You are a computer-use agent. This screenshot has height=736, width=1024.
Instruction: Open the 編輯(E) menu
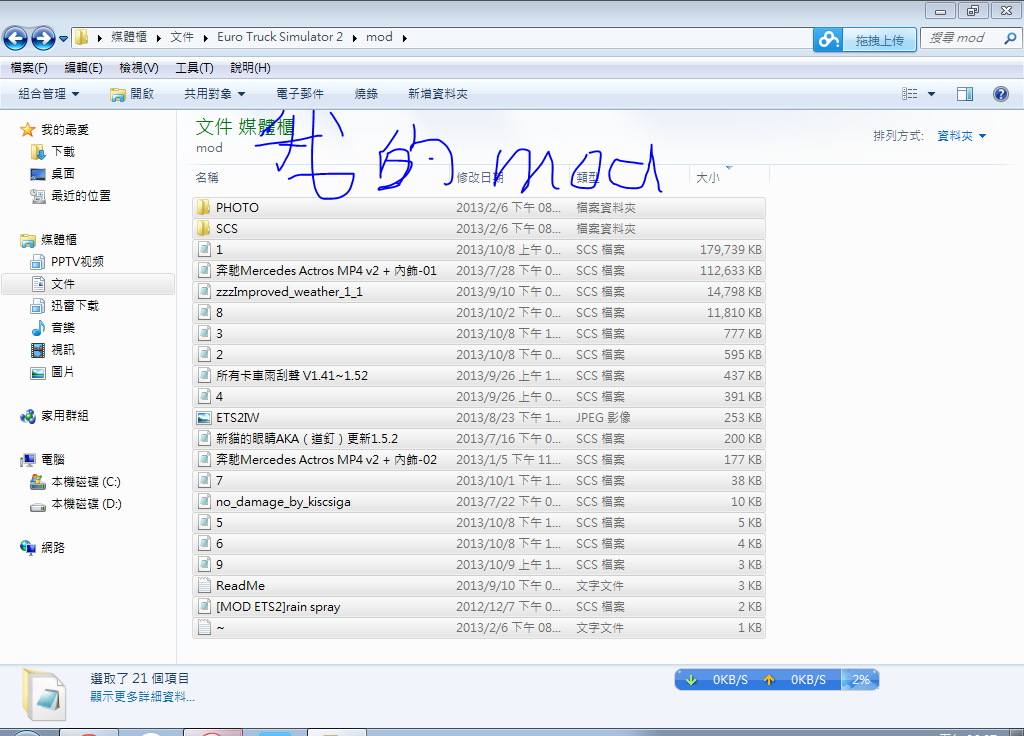coord(83,68)
